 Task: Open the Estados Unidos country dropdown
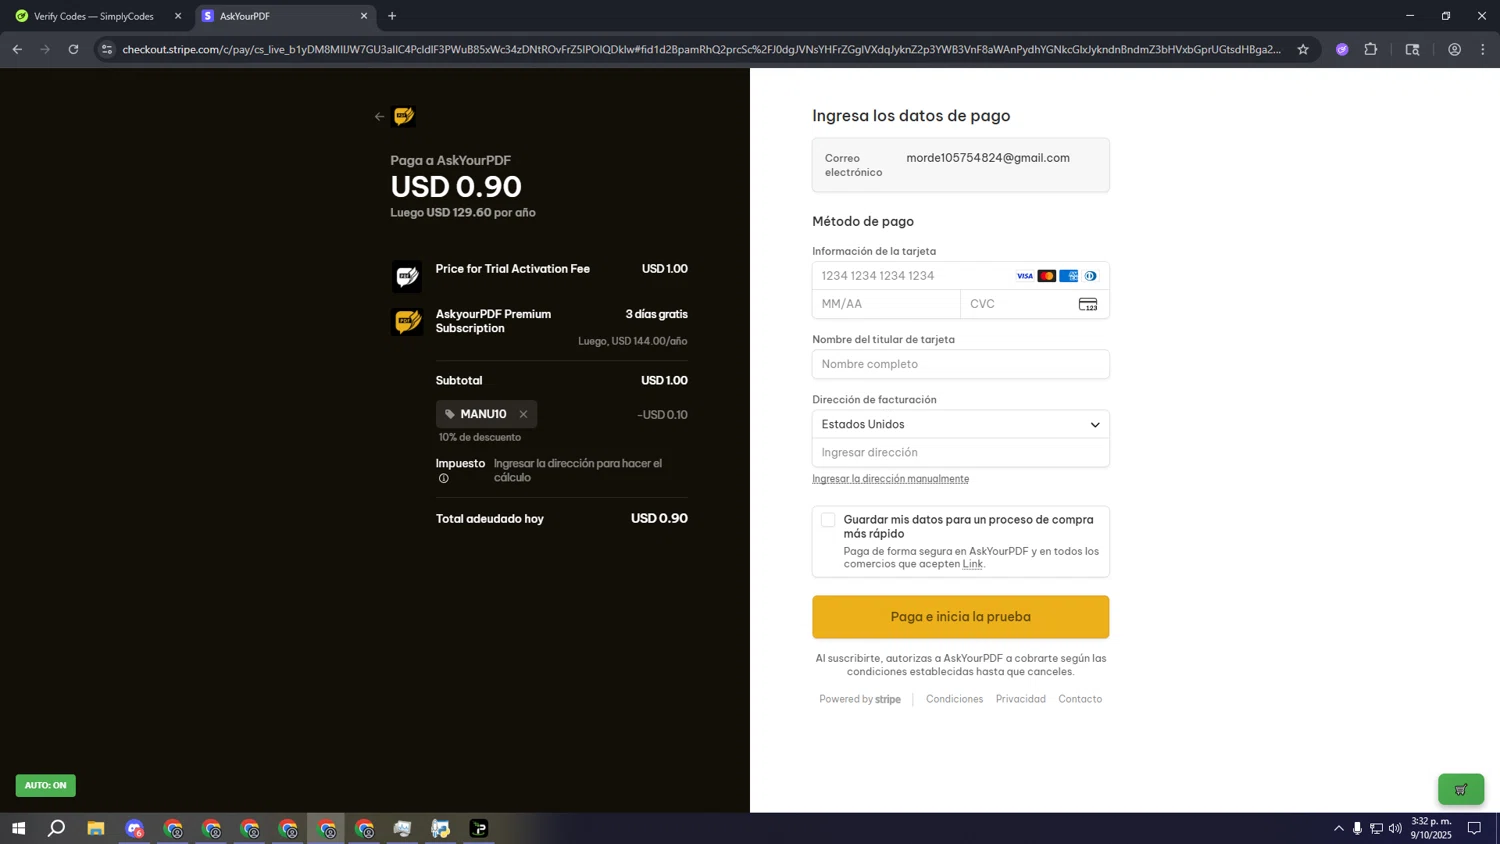[x=961, y=424]
